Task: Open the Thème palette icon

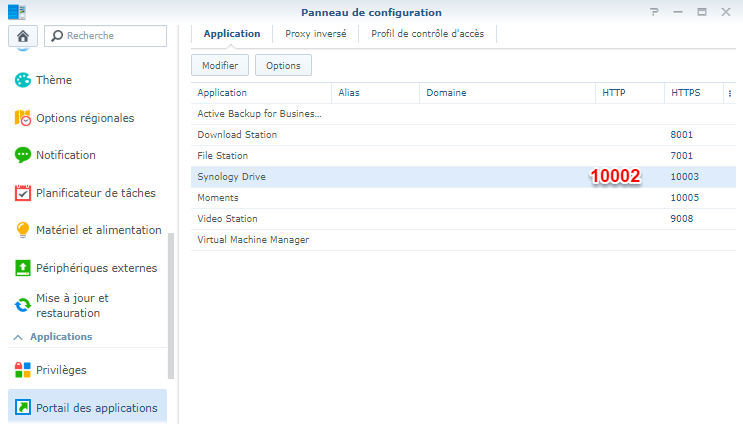Action: pyautogui.click(x=22, y=80)
